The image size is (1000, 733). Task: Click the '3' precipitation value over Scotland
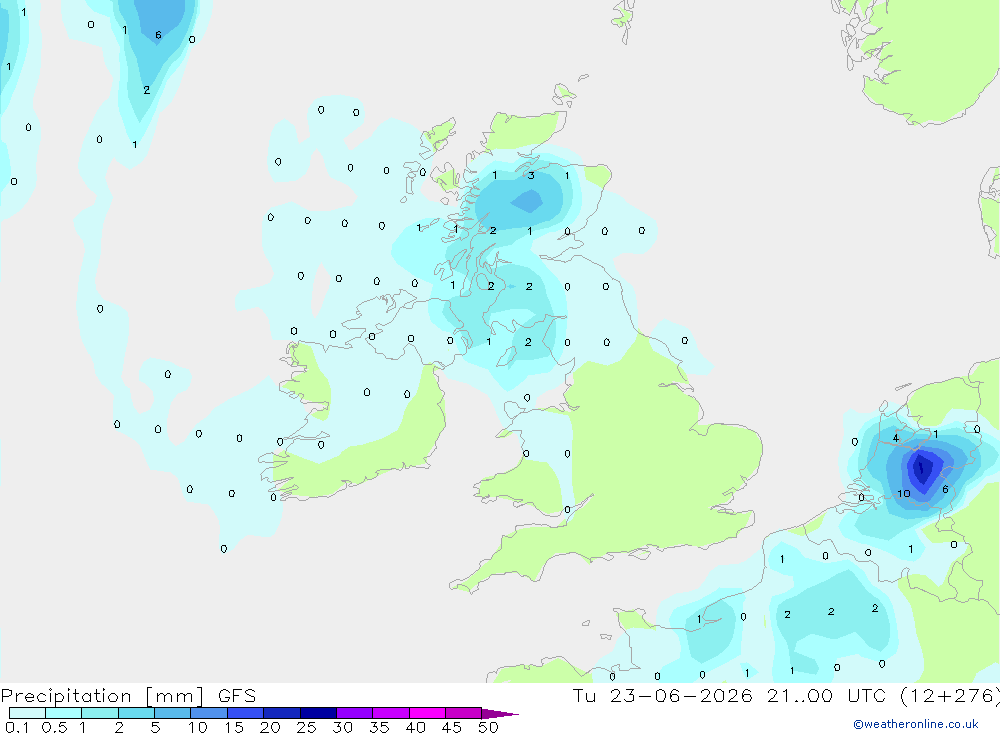(x=531, y=175)
